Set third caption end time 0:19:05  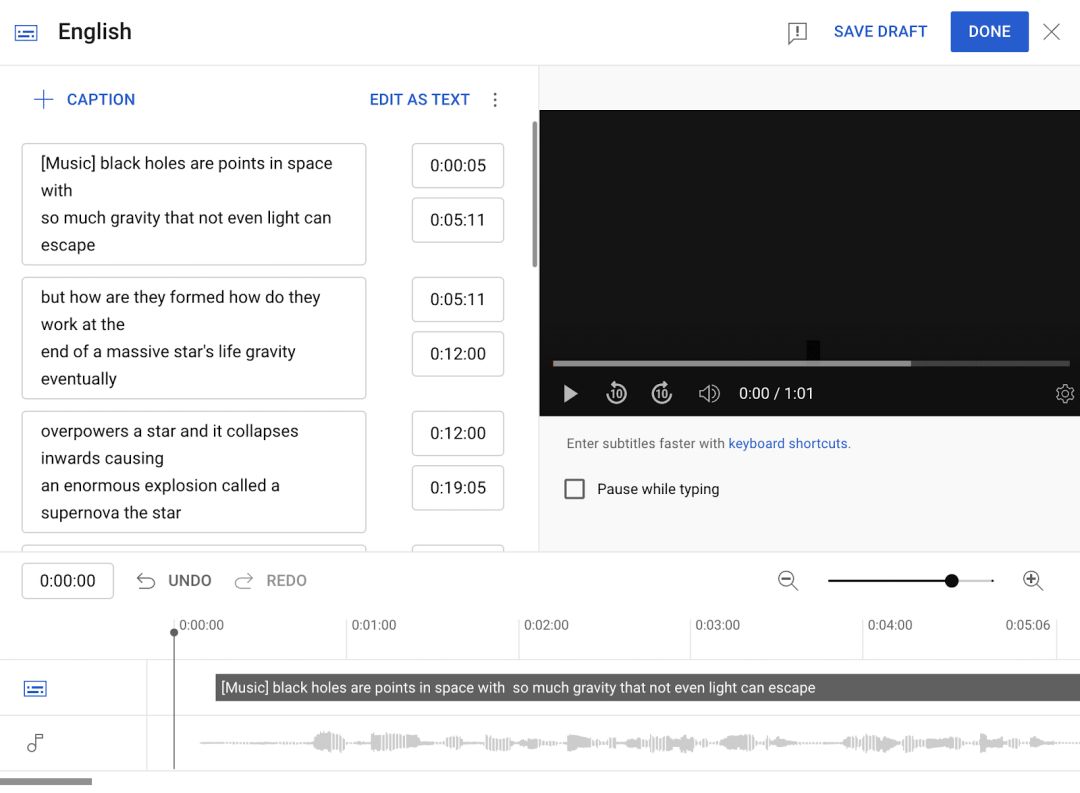(457, 488)
